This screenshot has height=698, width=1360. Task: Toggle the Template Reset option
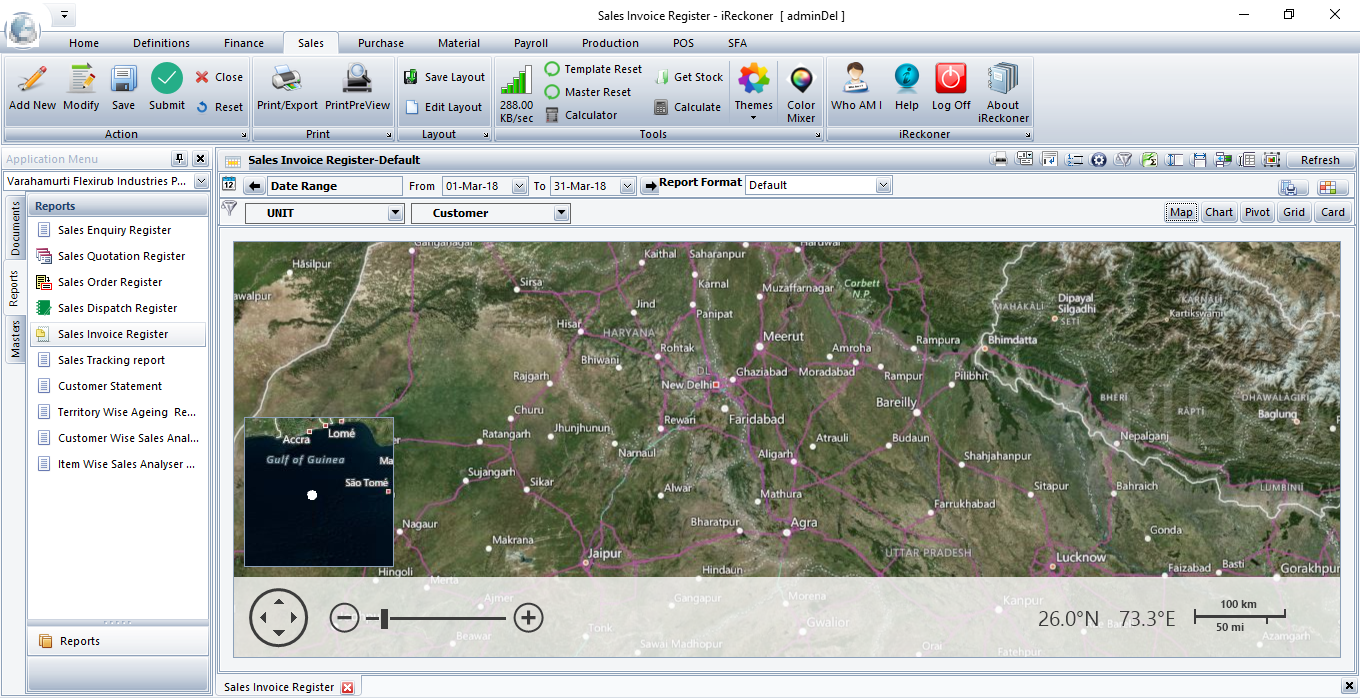[x=552, y=69]
